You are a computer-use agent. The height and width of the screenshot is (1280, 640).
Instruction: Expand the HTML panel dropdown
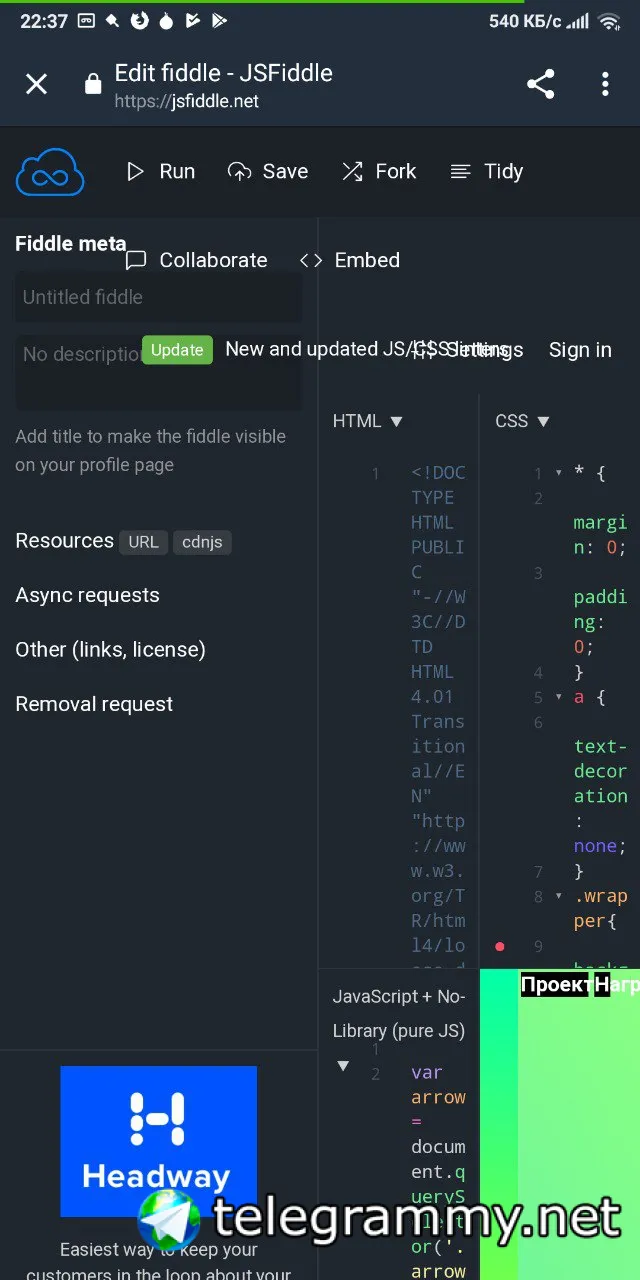coord(396,422)
